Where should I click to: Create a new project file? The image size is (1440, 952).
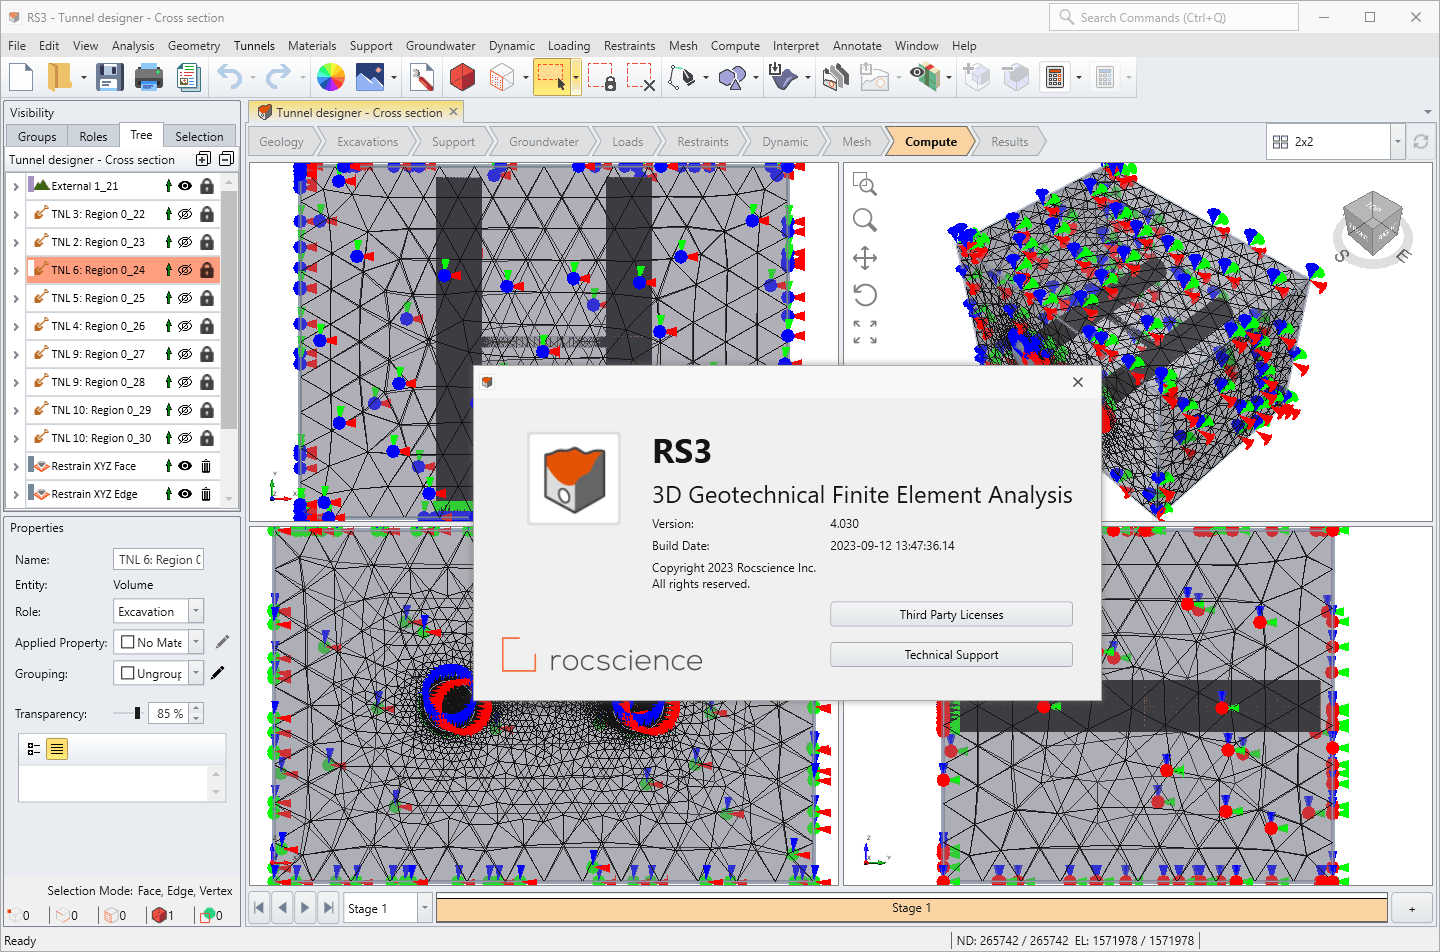[22, 77]
